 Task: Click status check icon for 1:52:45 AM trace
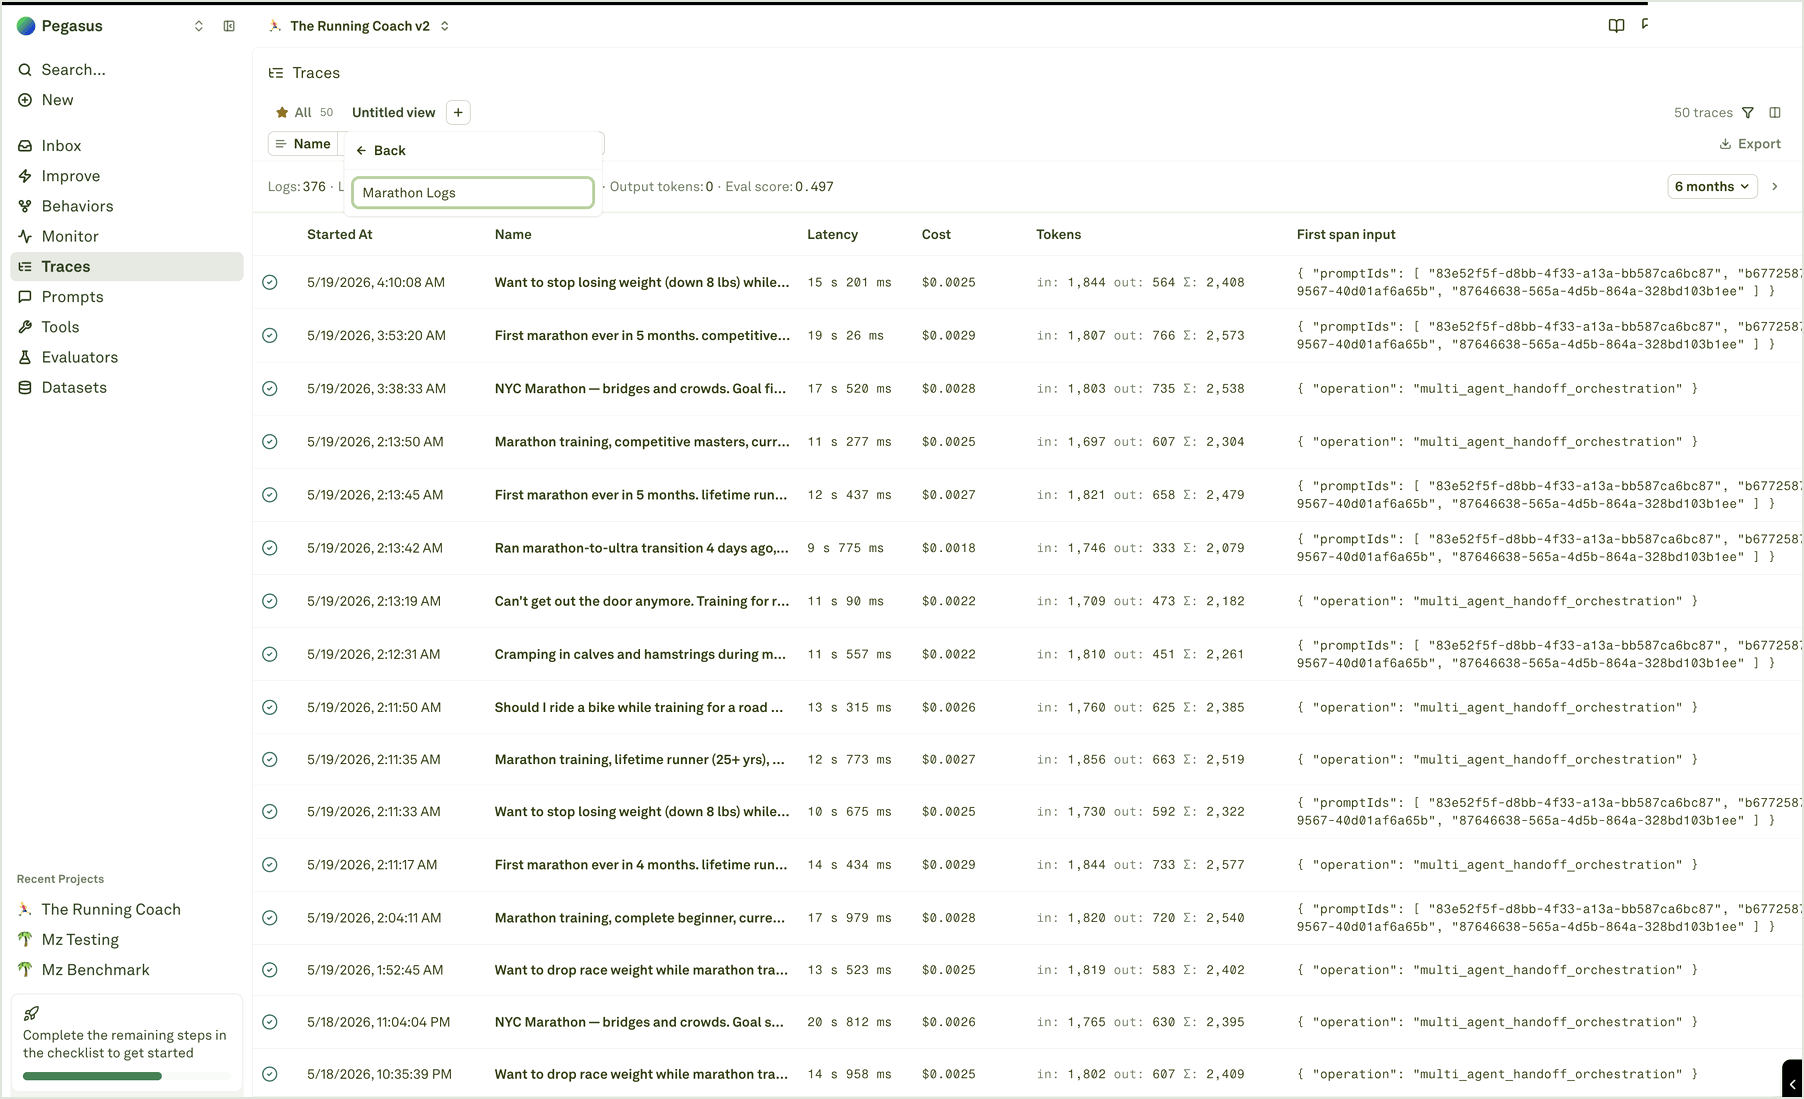tap(270, 969)
